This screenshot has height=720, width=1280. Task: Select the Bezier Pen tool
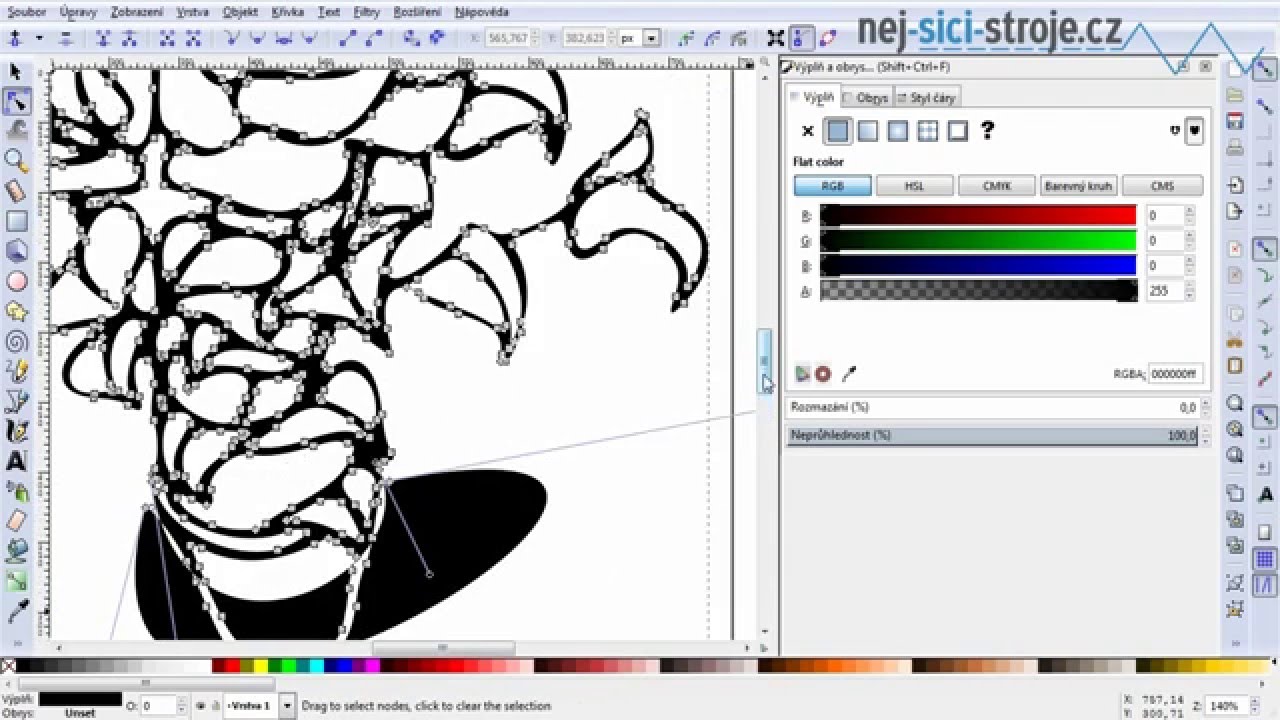coord(16,401)
